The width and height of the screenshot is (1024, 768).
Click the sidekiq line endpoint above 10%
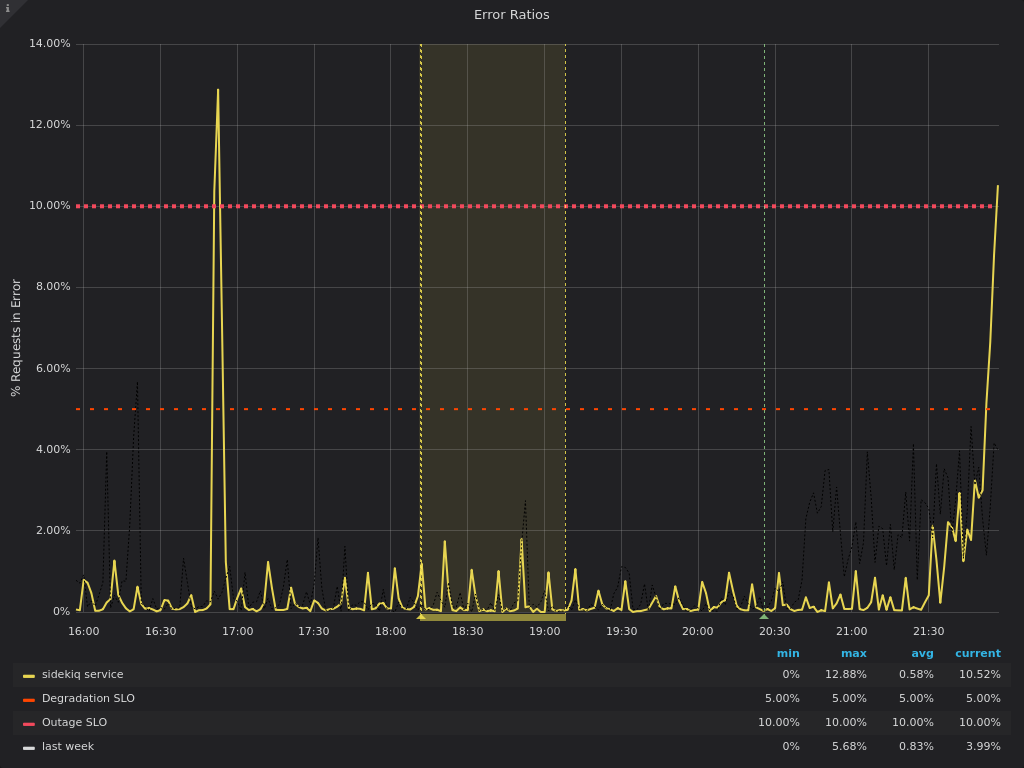pyautogui.click(x=997, y=186)
